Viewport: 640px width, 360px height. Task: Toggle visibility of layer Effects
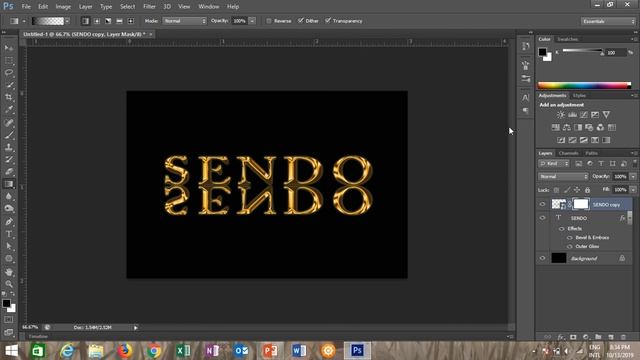(x=562, y=229)
